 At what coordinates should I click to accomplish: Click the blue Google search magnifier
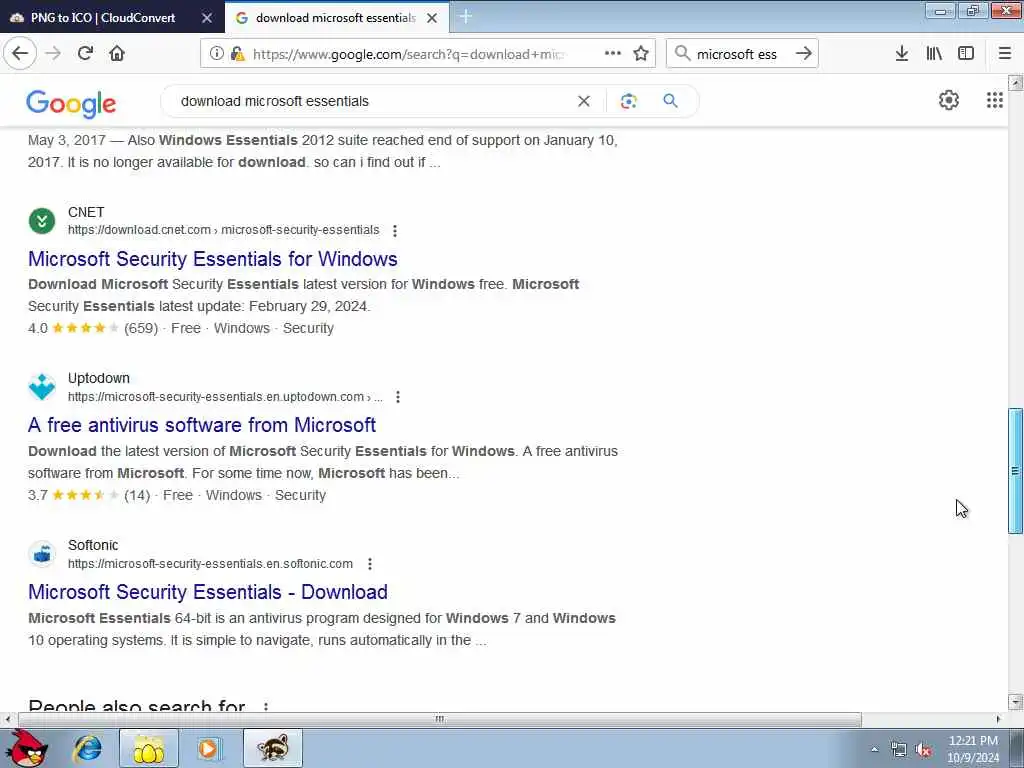point(670,101)
